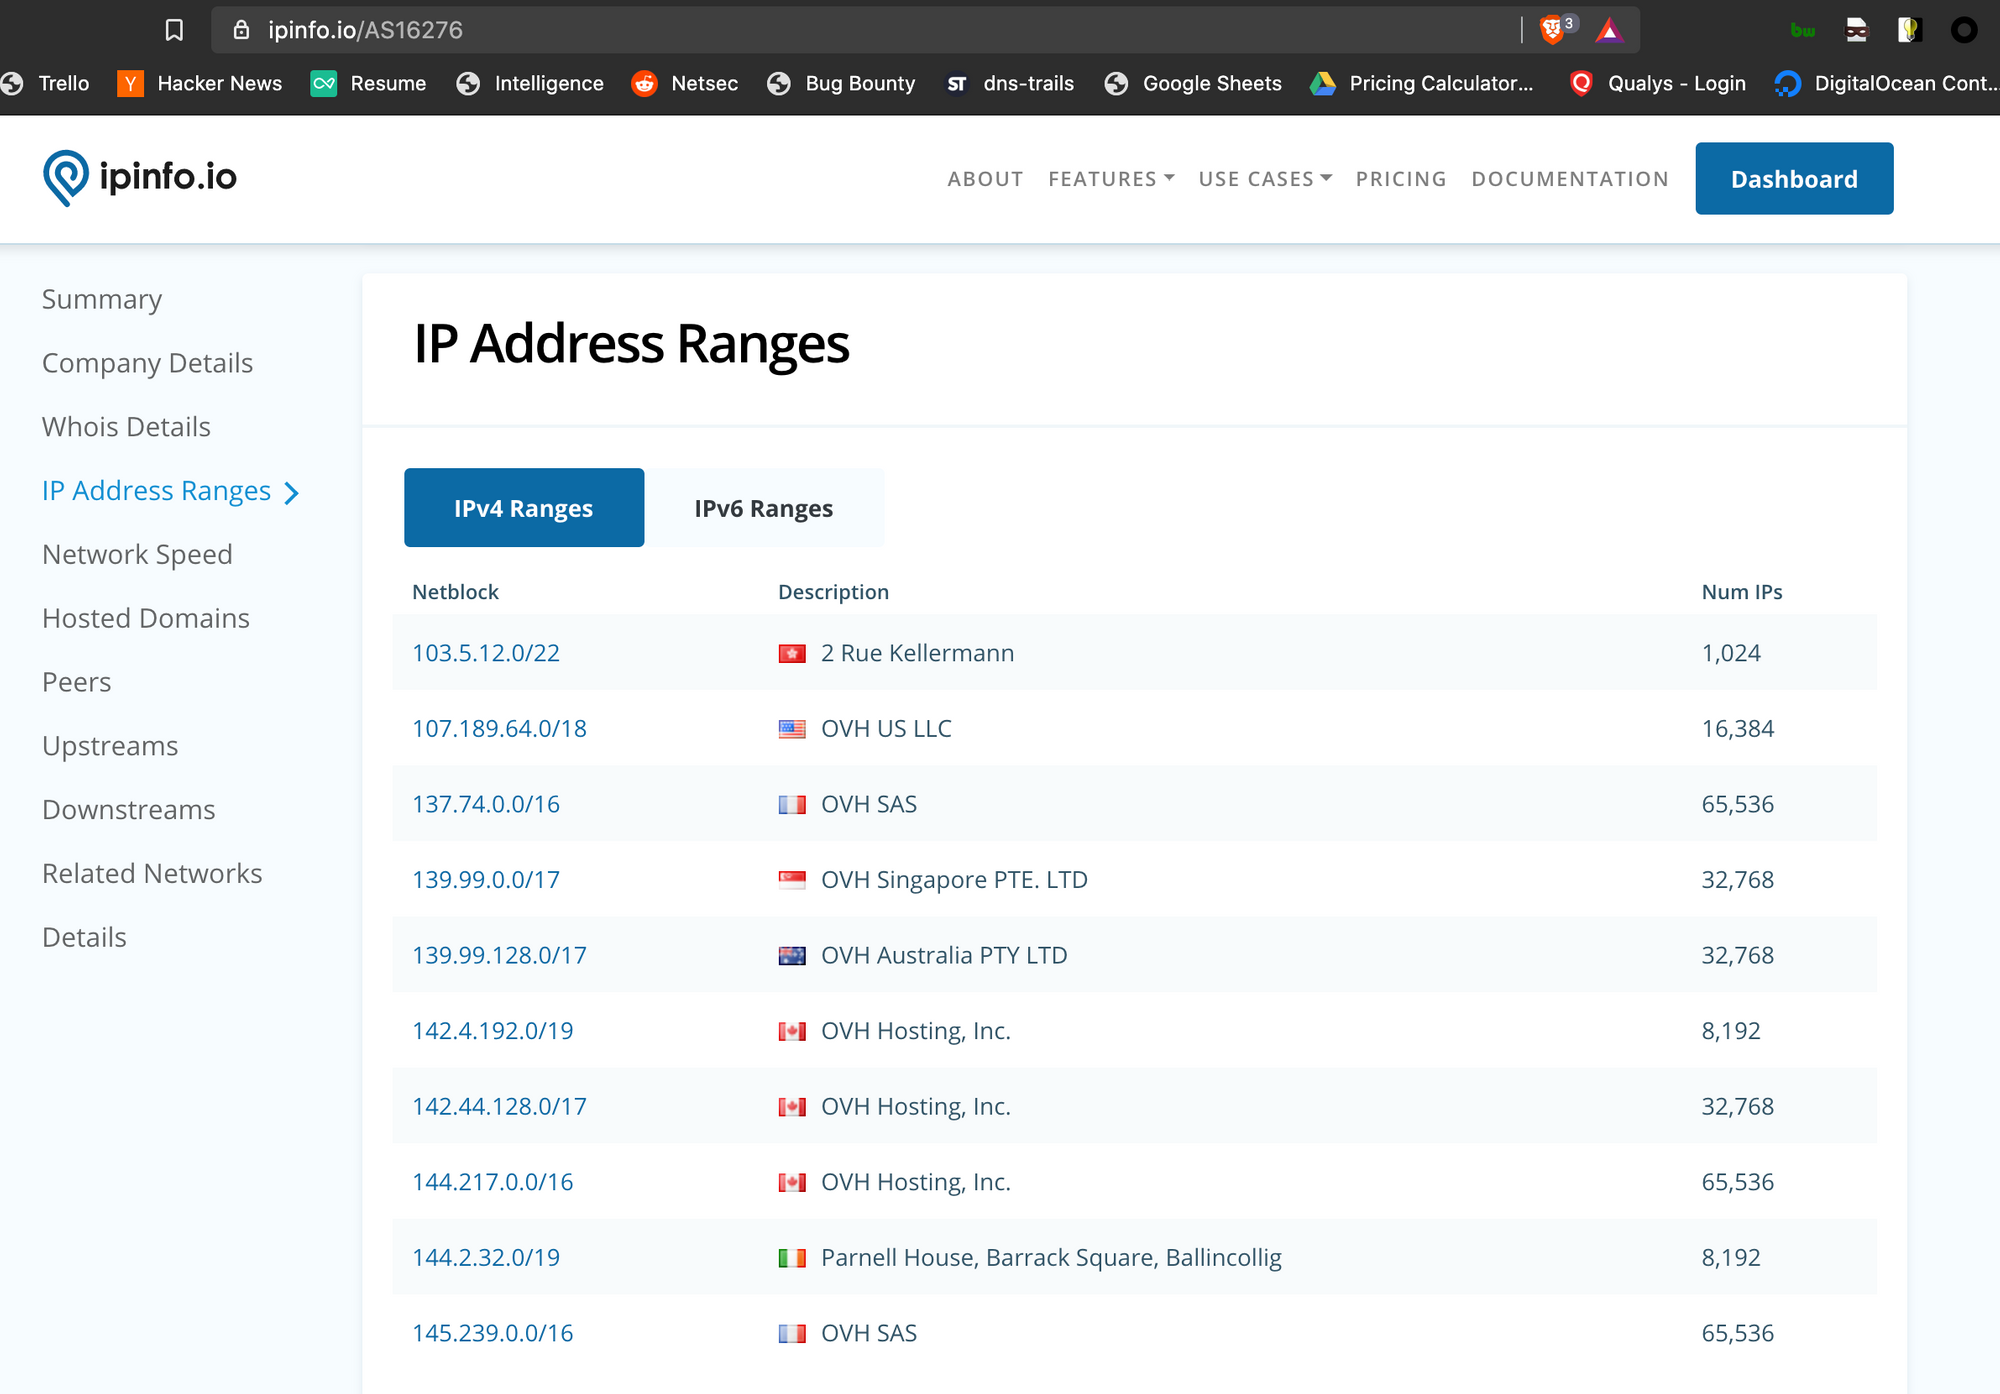Click the 16,384 Num IPs value

1738,729
